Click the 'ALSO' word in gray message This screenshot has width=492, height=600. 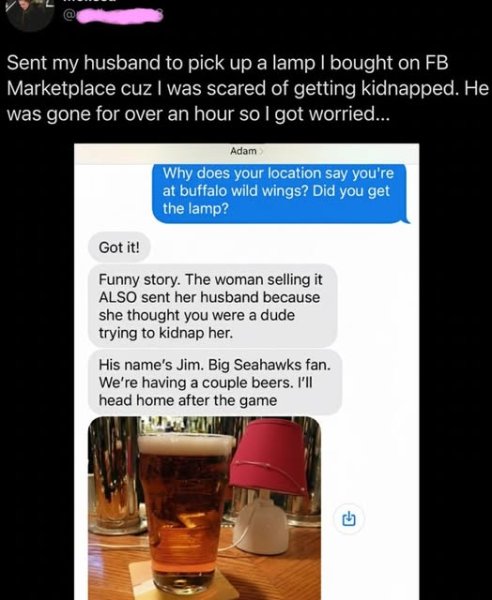click(x=118, y=297)
